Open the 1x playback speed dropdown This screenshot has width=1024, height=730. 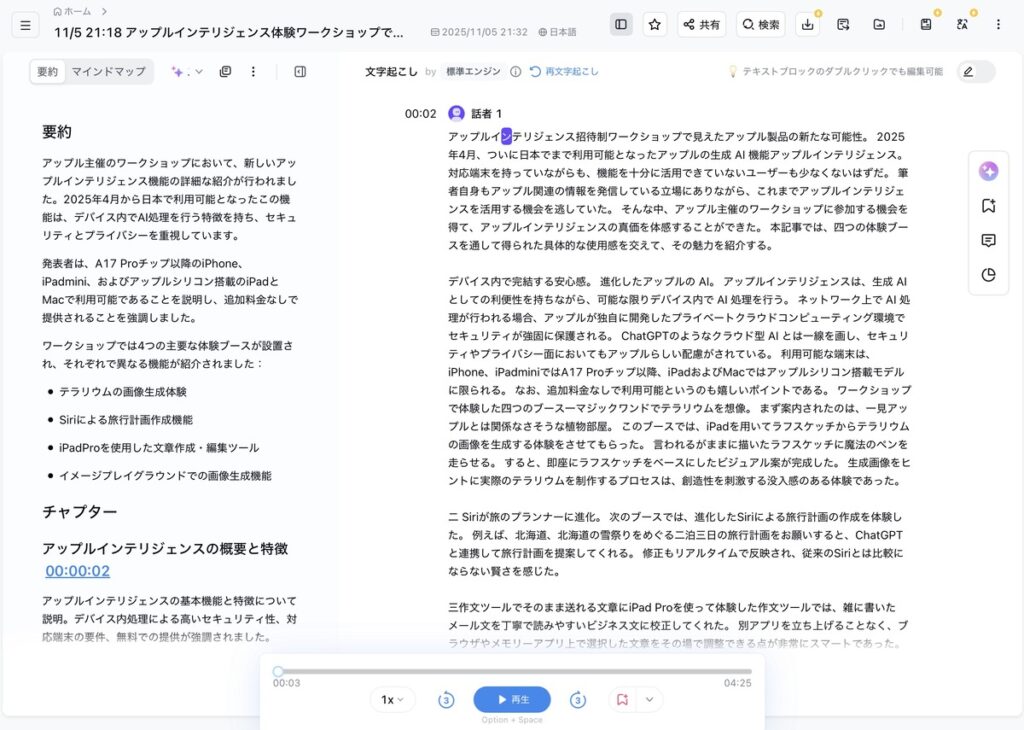coord(392,700)
